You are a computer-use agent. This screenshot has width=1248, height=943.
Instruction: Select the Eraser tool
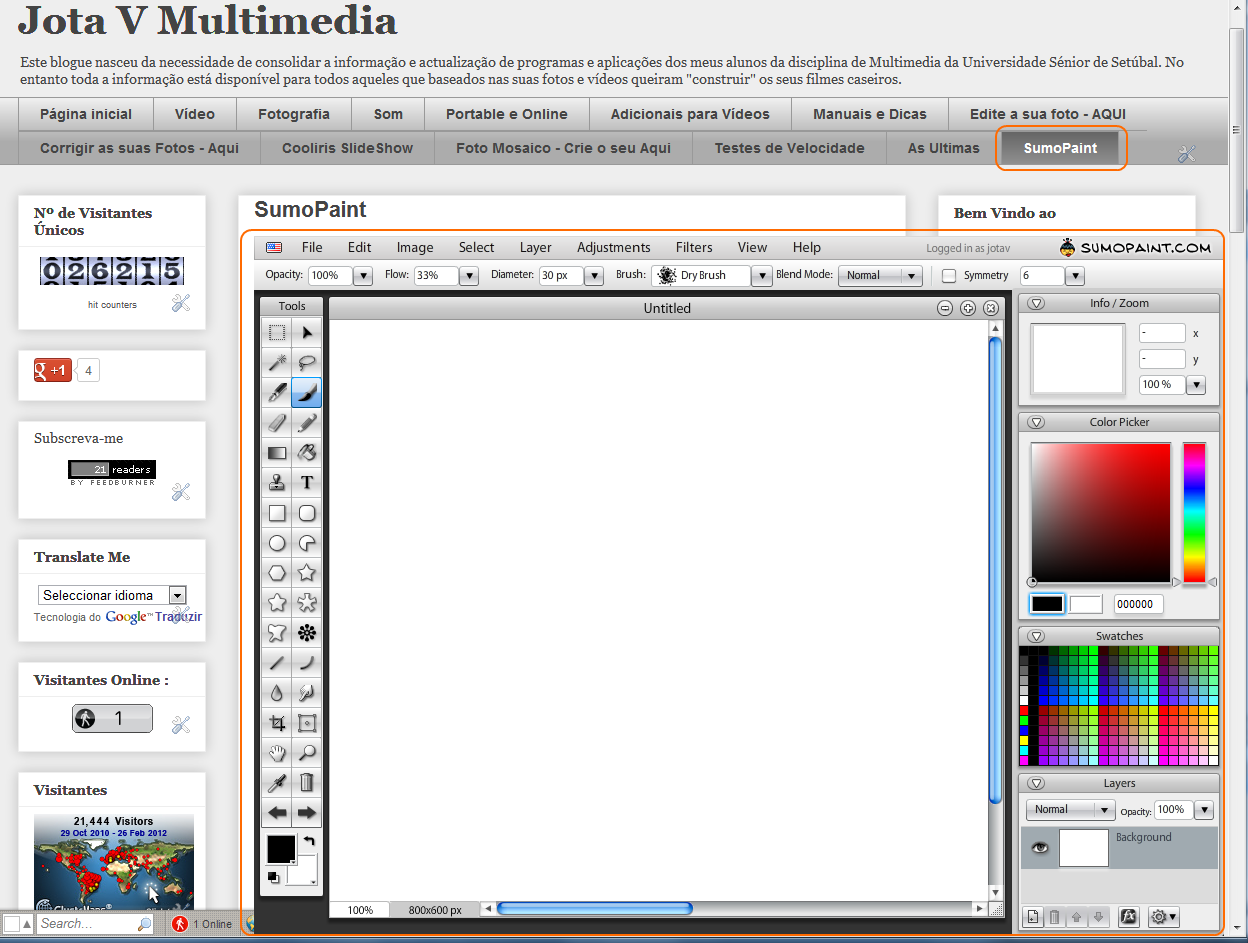coord(277,423)
